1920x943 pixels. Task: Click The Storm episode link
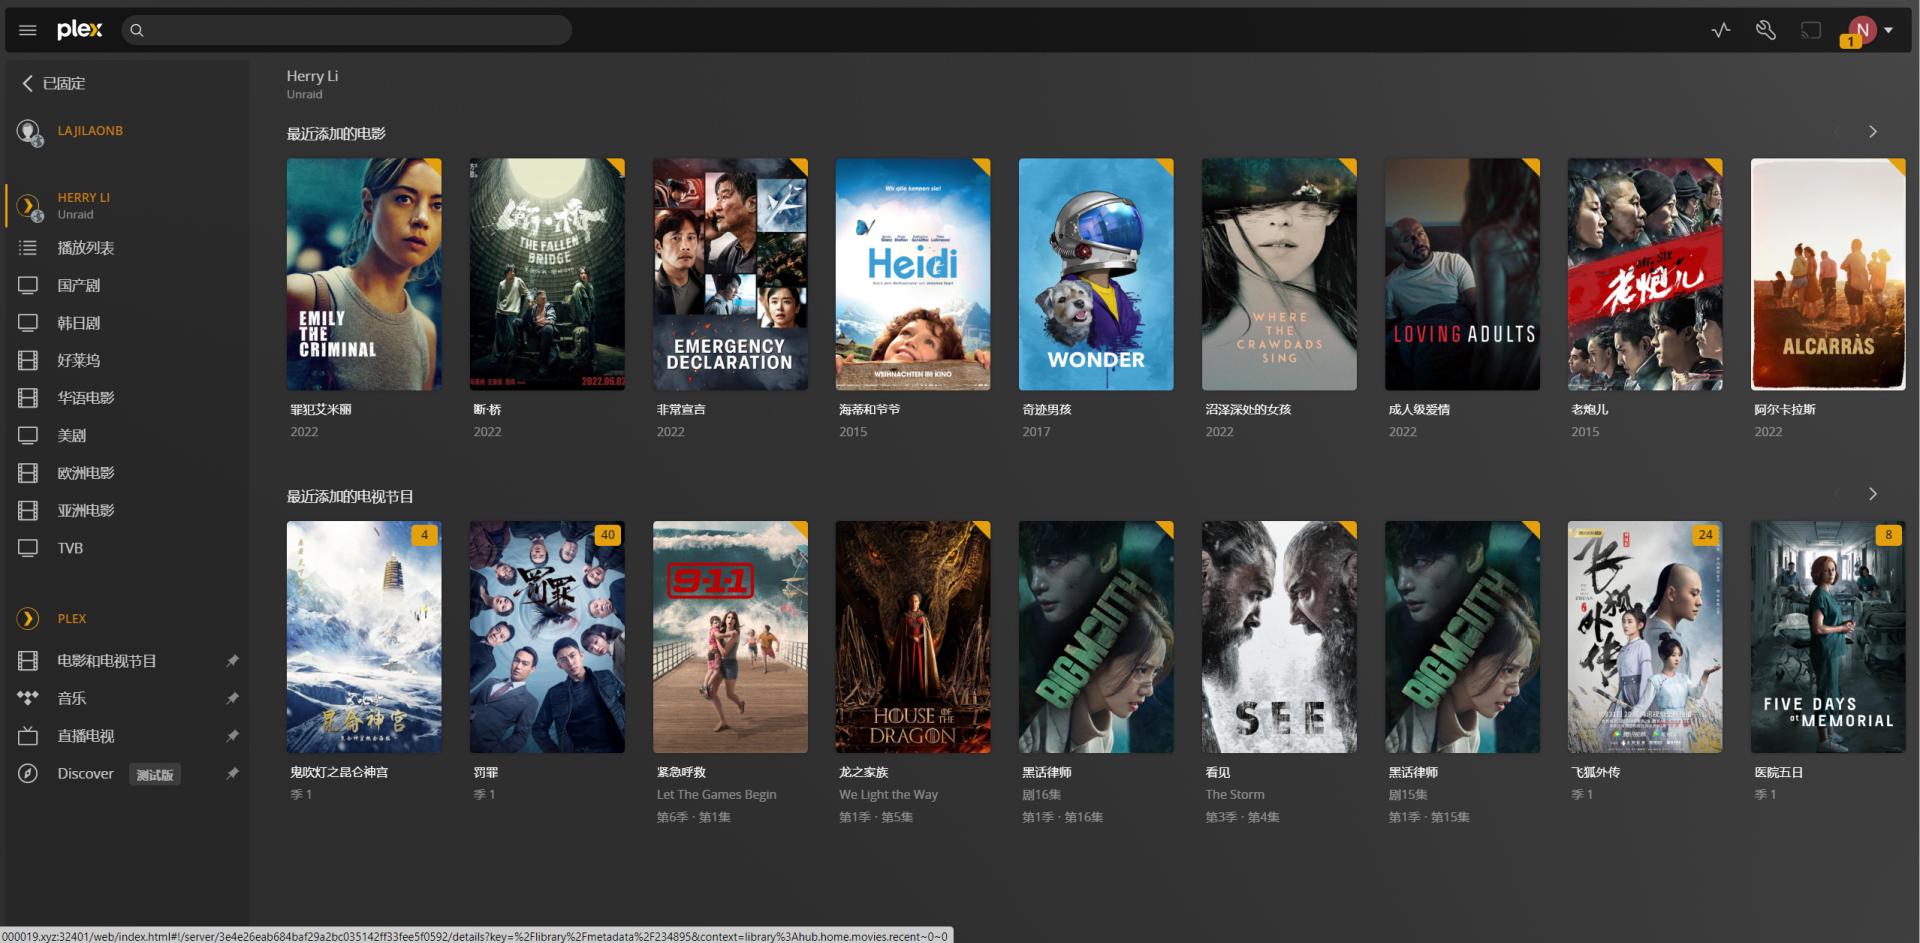[x=1235, y=795]
